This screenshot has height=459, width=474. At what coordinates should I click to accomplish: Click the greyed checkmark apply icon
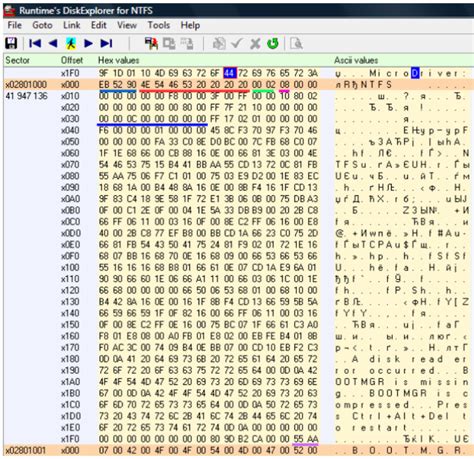click(237, 43)
